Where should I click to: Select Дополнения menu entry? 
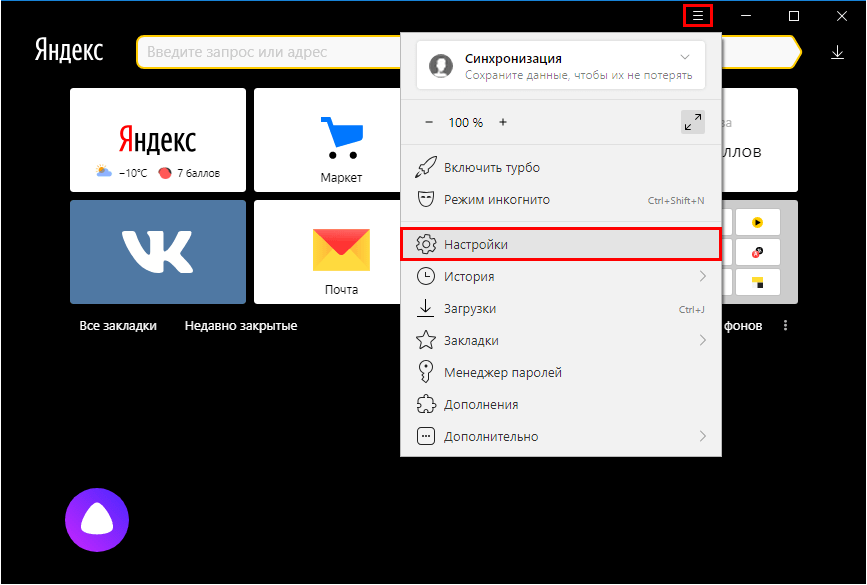tap(561, 404)
